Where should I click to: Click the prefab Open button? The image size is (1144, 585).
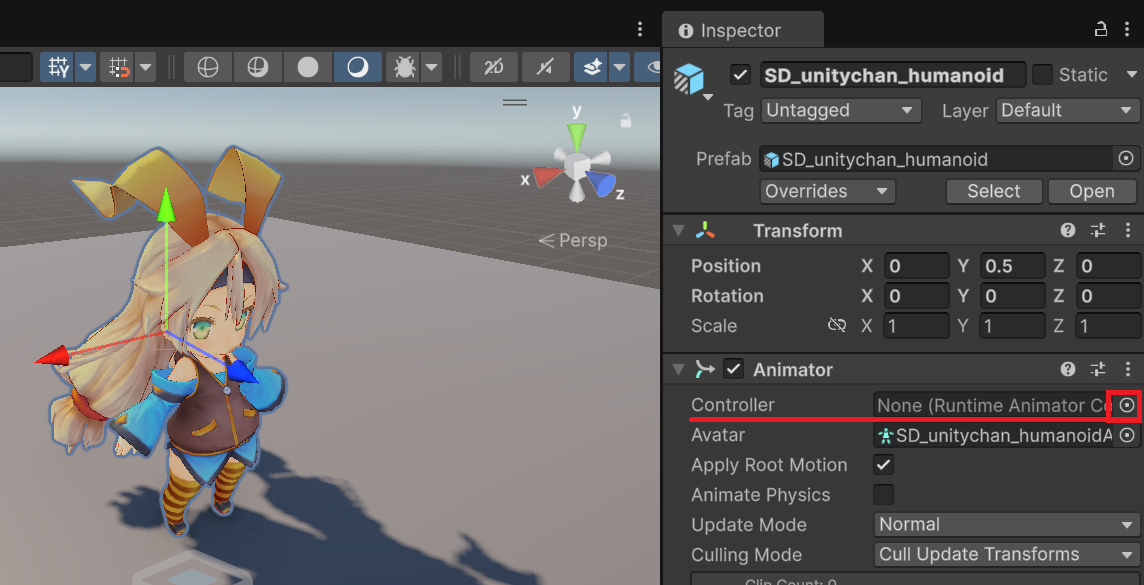click(x=1091, y=191)
